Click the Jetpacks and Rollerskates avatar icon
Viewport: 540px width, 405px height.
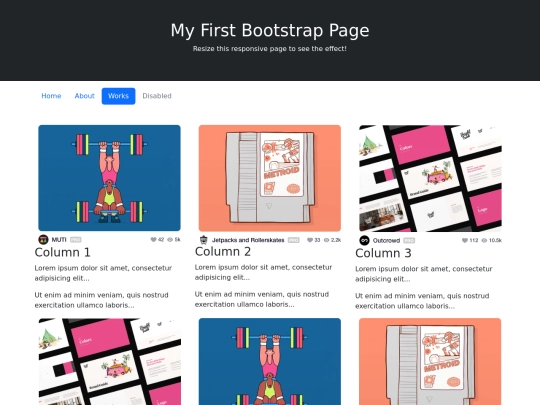click(204, 240)
